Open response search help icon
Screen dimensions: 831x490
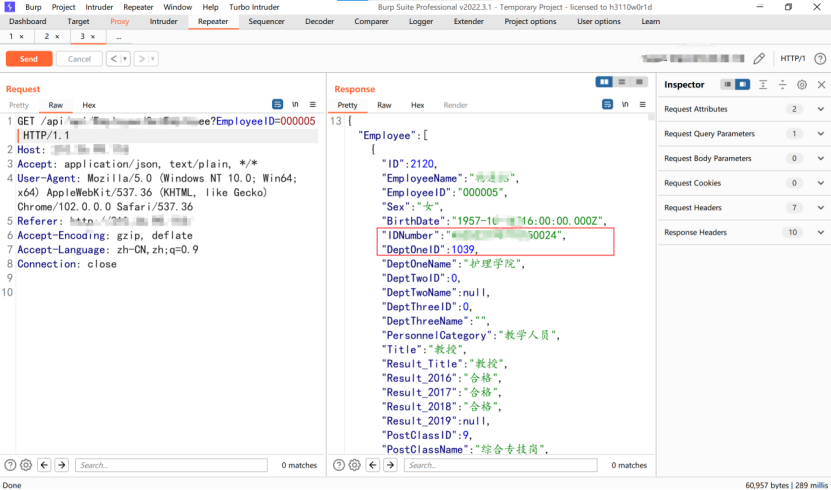(339, 465)
